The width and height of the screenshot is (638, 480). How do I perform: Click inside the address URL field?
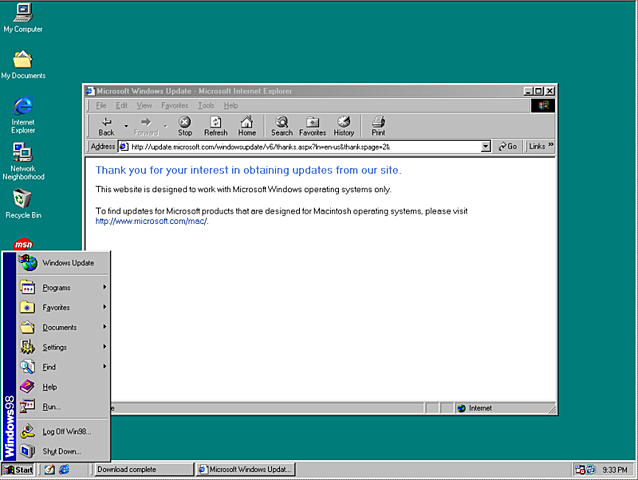point(304,146)
